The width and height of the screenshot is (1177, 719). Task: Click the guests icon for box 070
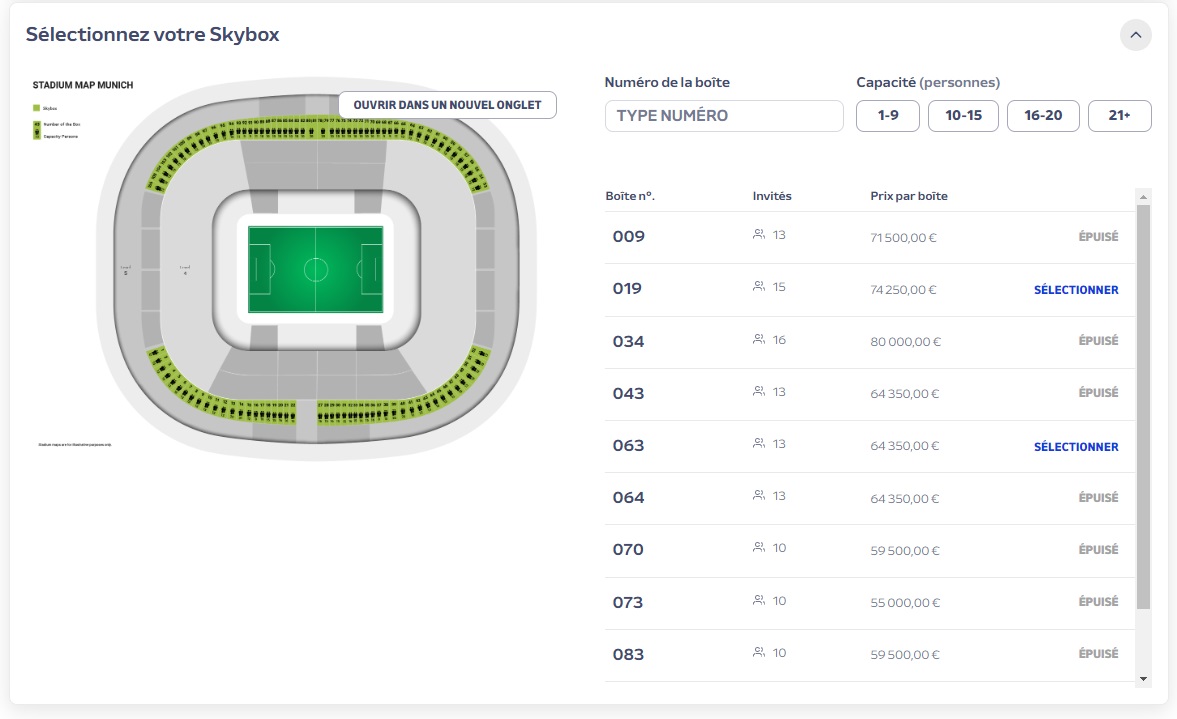pos(759,548)
